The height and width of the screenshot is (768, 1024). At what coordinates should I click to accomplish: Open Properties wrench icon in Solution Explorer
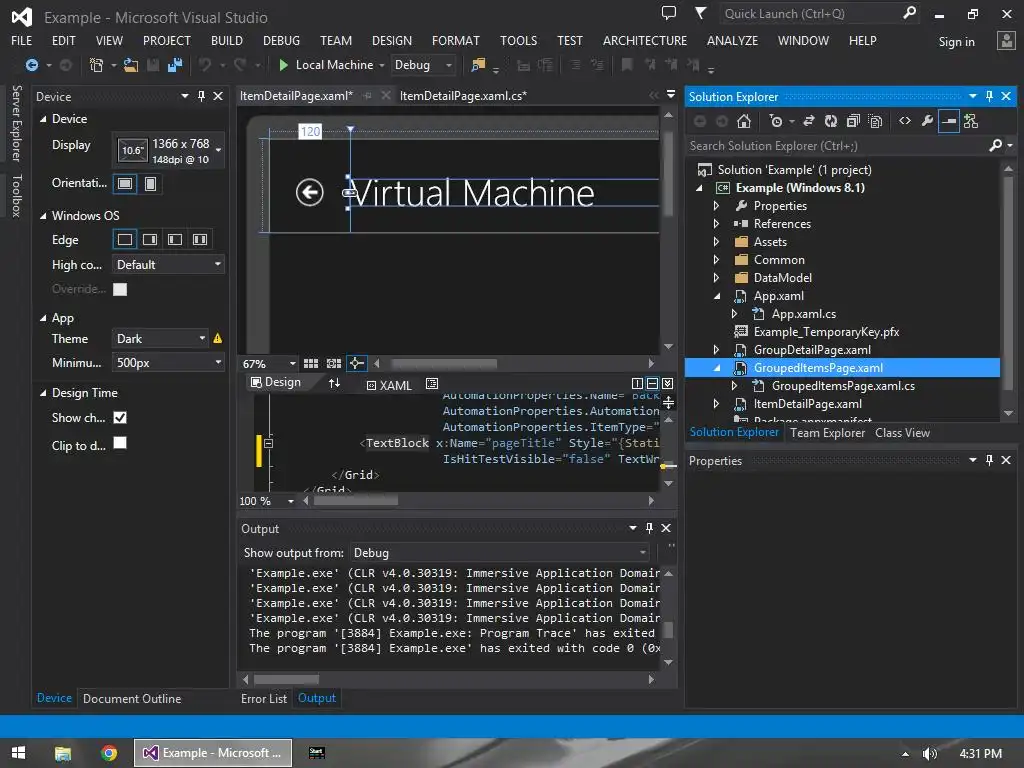click(x=927, y=121)
